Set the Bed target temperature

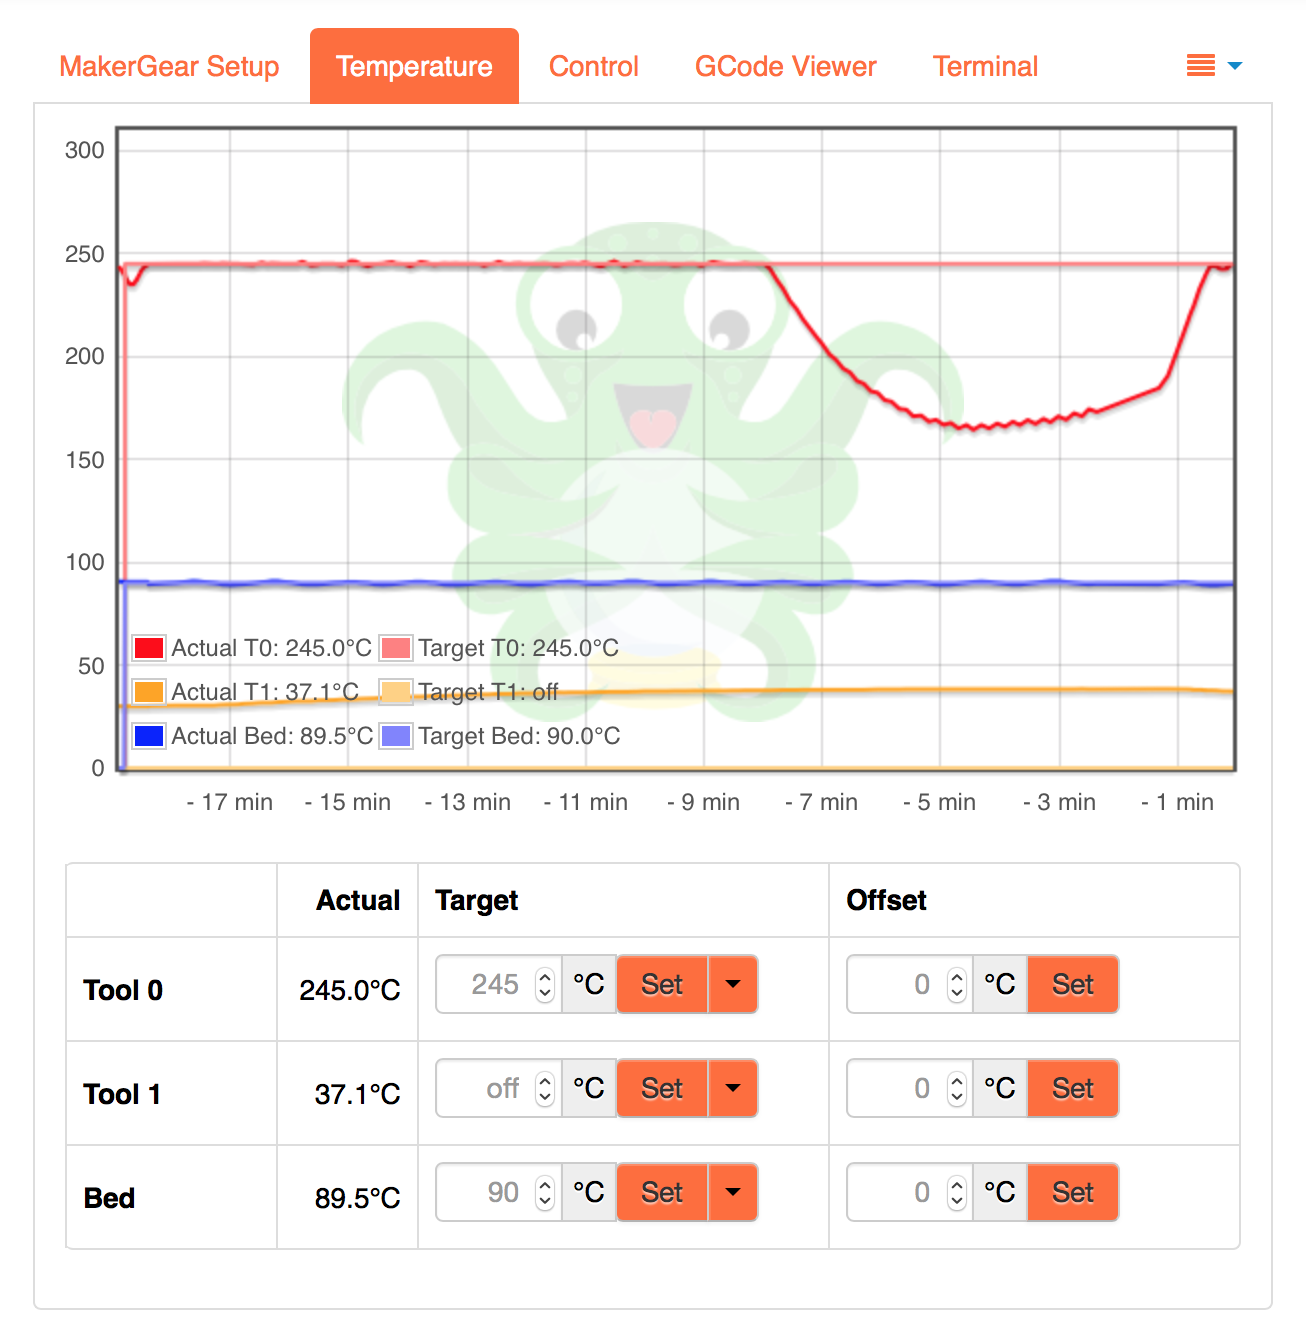click(662, 1193)
